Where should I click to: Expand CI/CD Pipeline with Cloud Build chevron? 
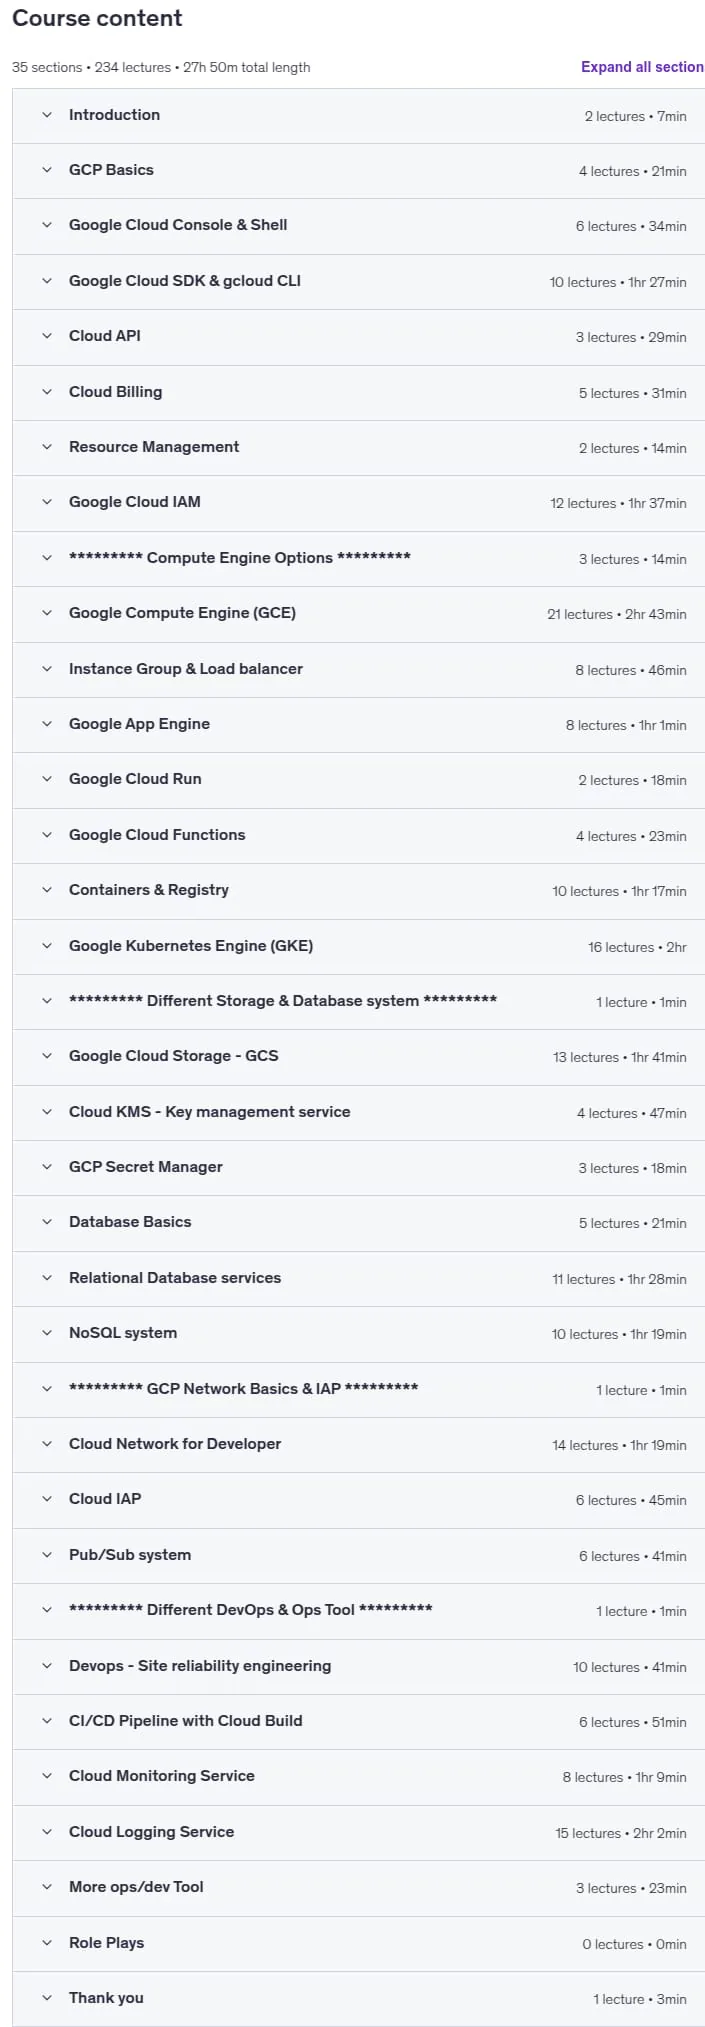click(47, 1721)
